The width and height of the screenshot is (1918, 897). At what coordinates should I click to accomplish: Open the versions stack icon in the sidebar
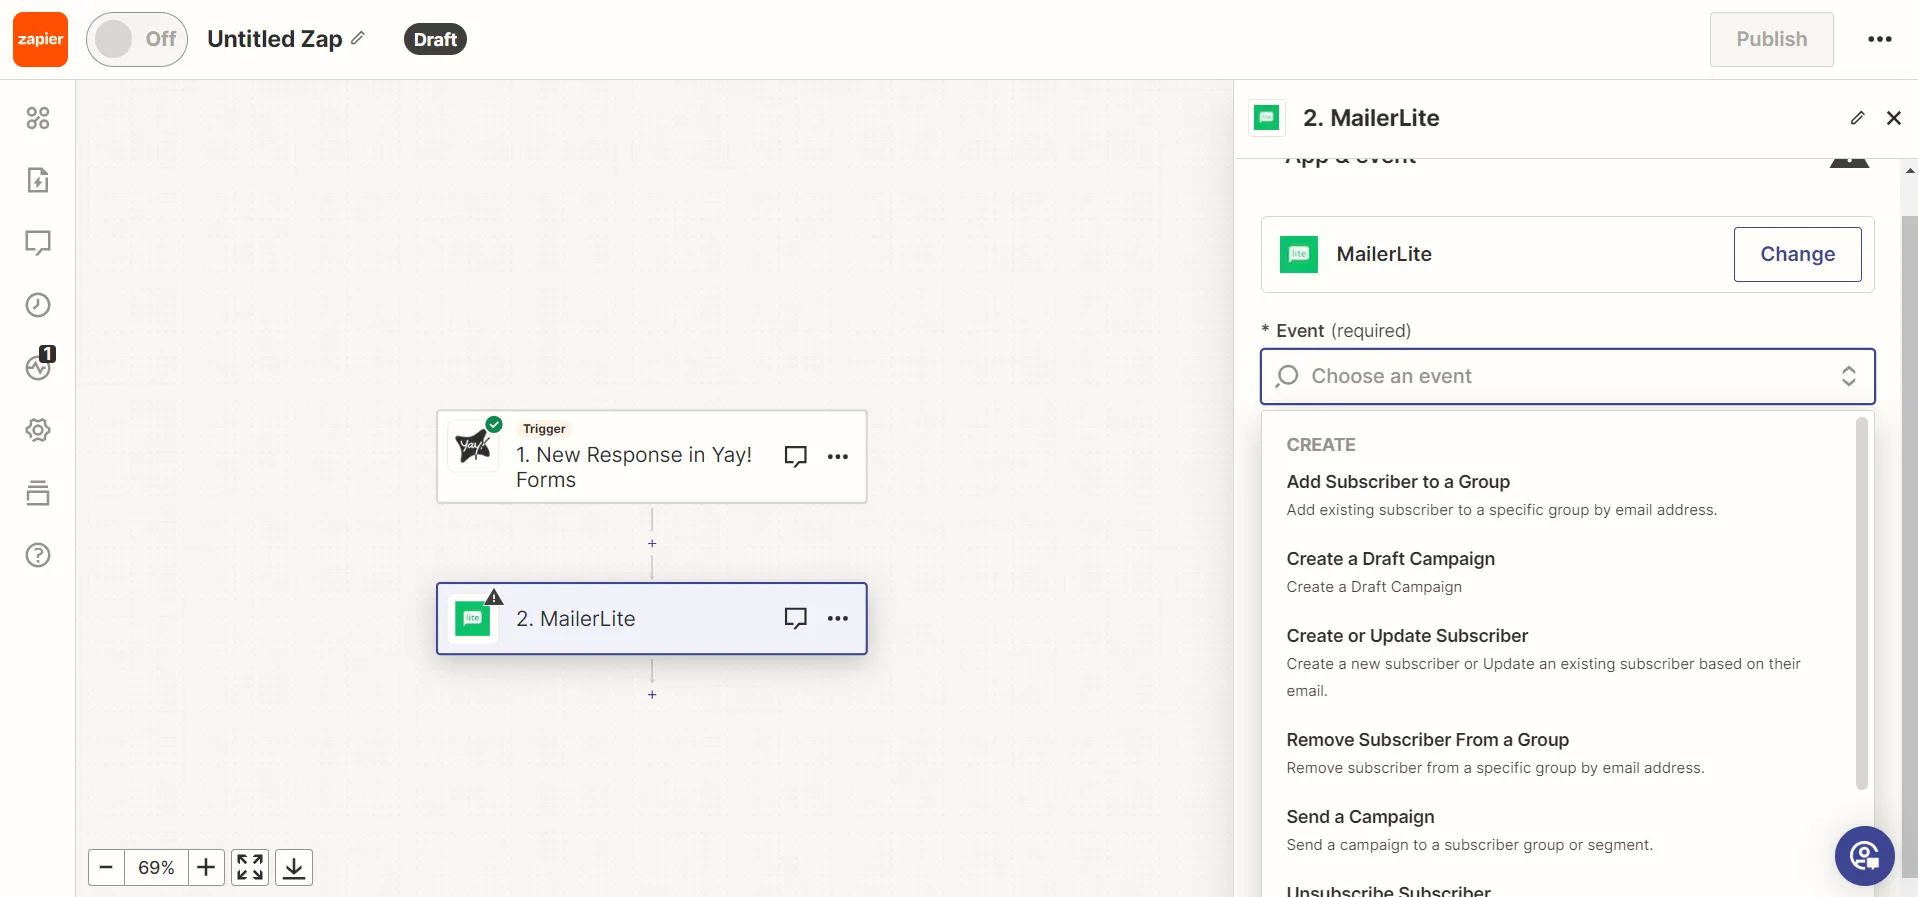pyautogui.click(x=38, y=493)
